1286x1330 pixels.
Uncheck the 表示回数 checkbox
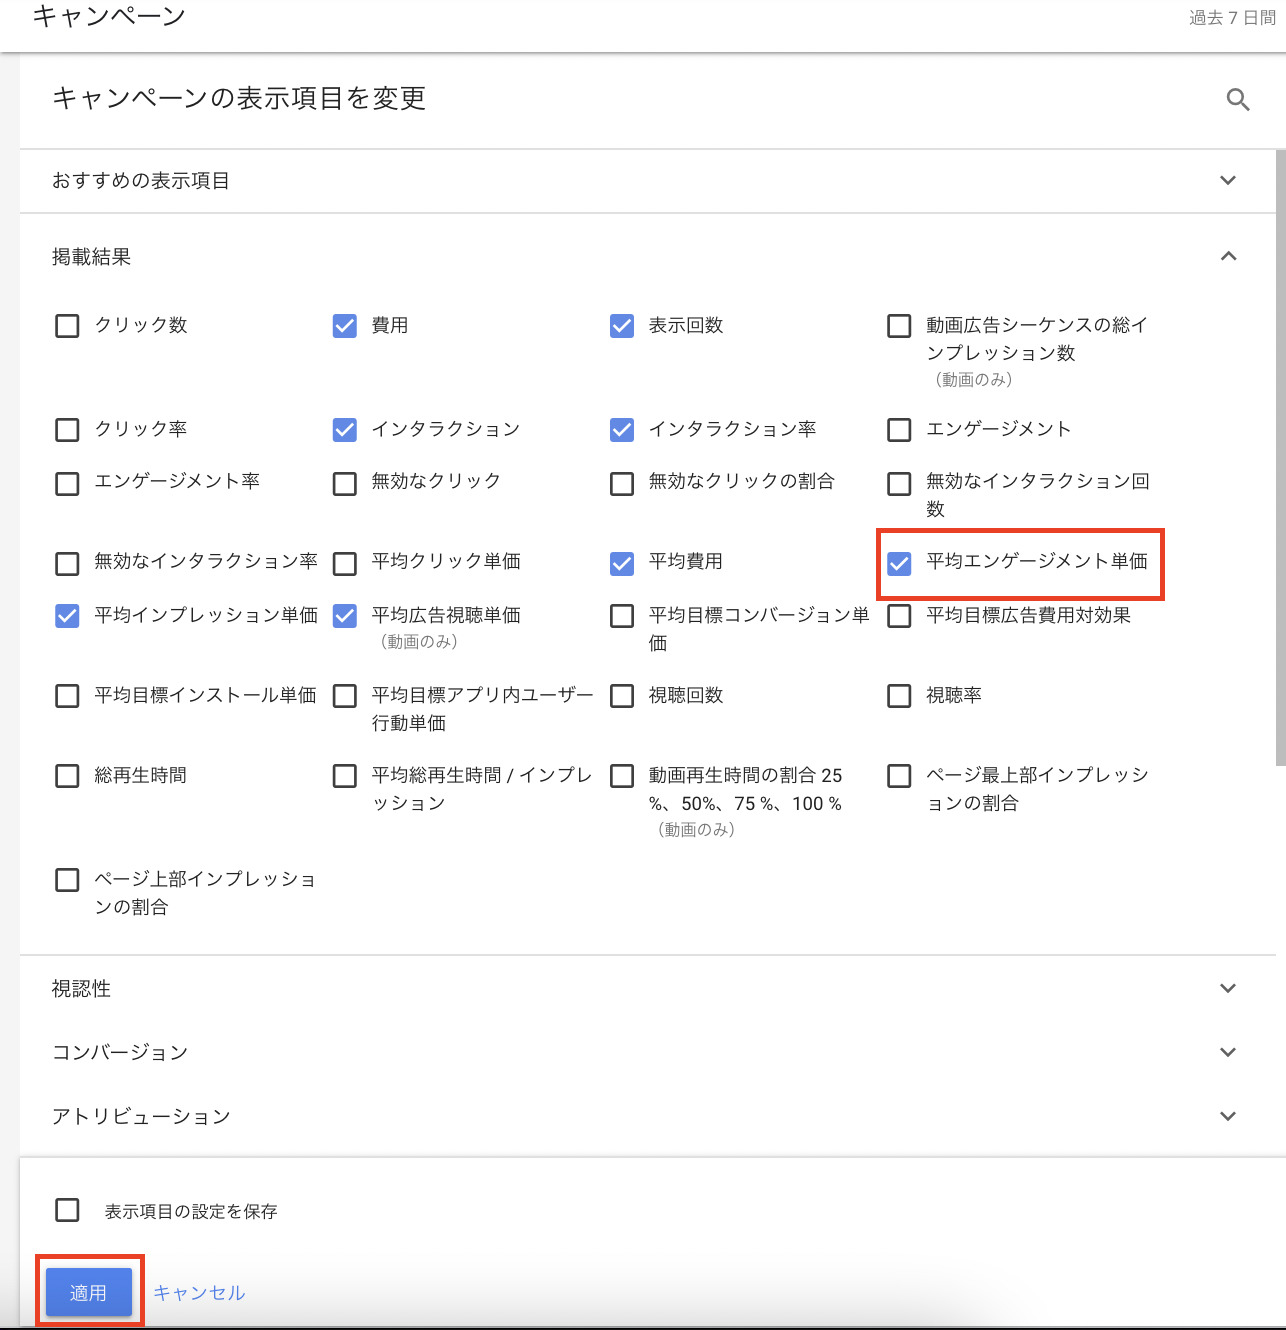(622, 326)
